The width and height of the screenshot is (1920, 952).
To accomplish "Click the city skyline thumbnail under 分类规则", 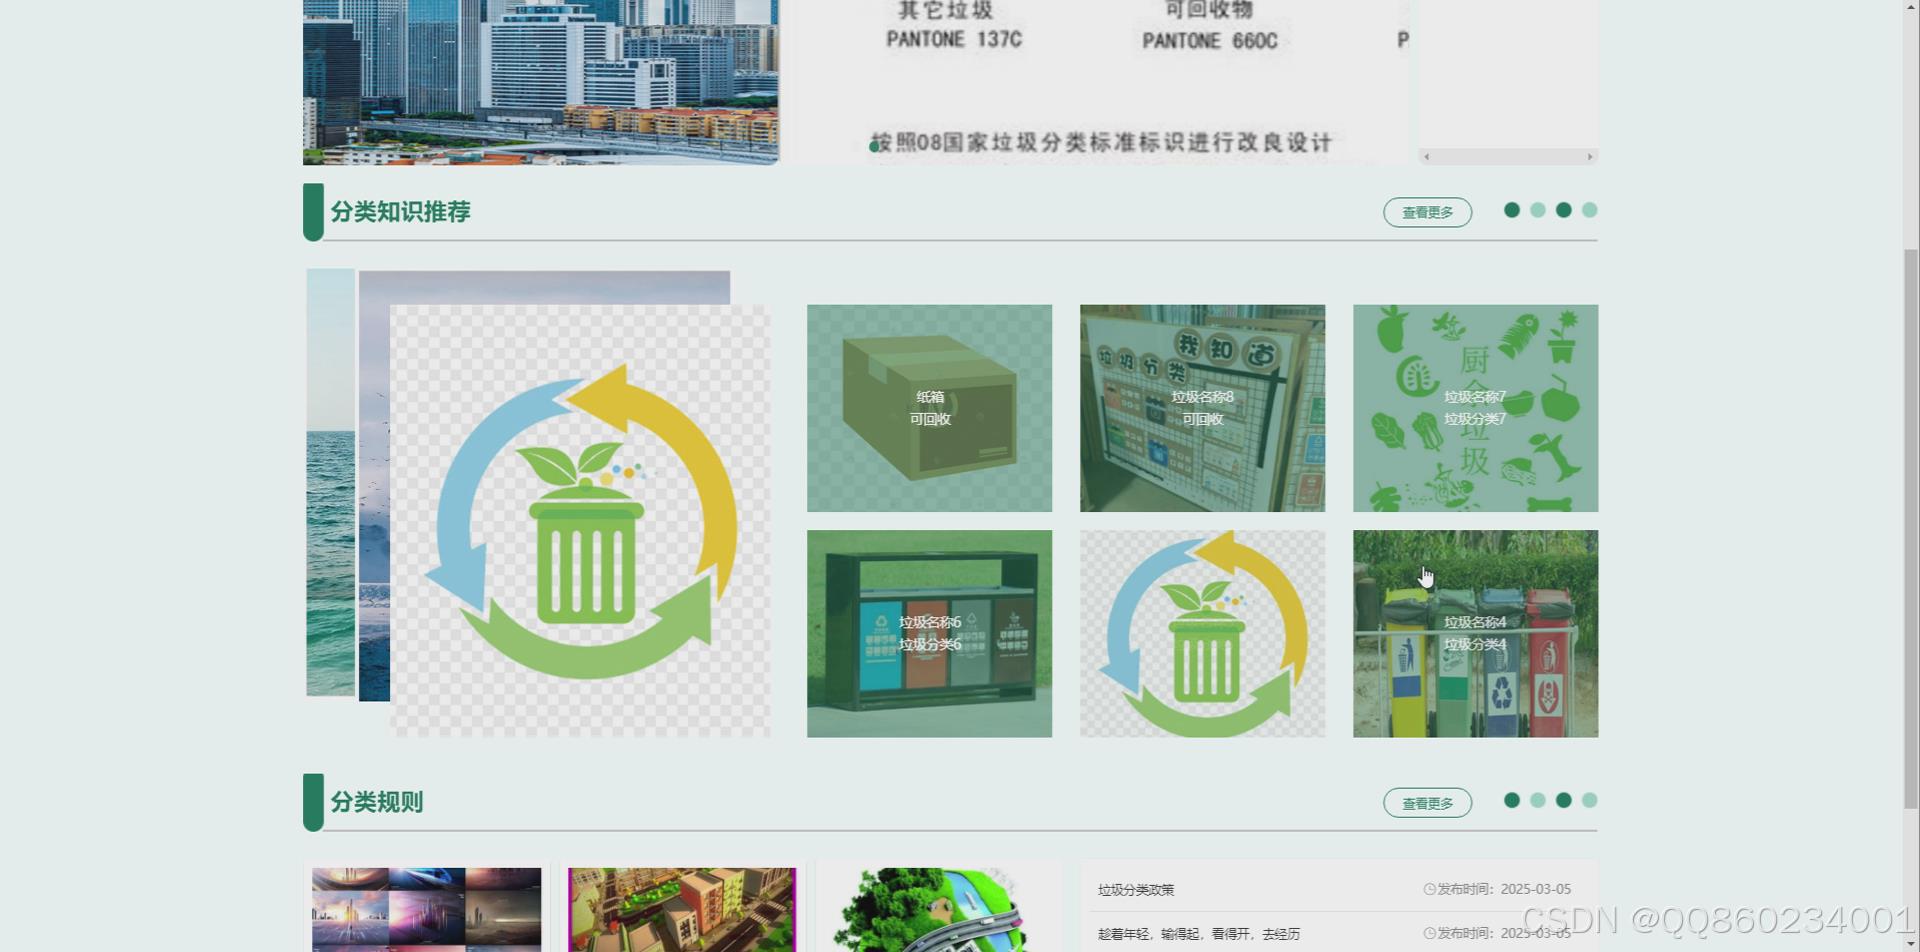I will 425,908.
